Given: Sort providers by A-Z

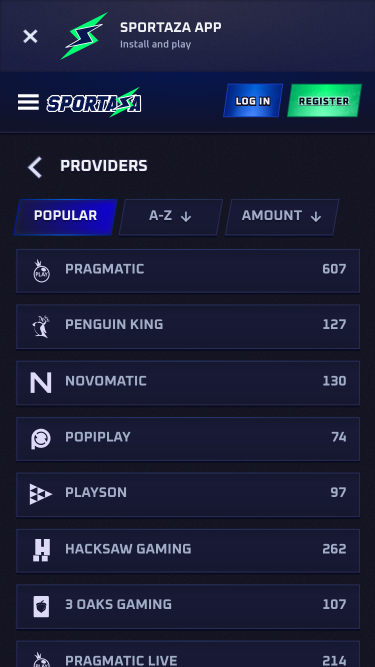Looking at the screenshot, I should (170, 217).
